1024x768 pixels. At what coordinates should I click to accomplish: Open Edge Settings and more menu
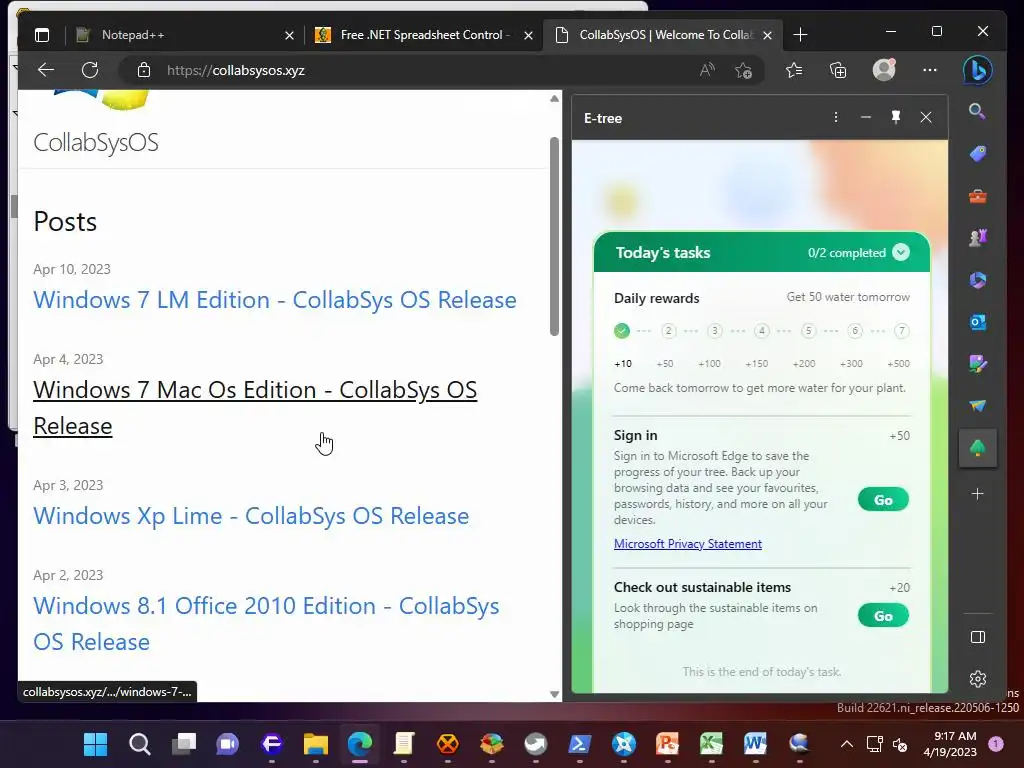[930, 70]
